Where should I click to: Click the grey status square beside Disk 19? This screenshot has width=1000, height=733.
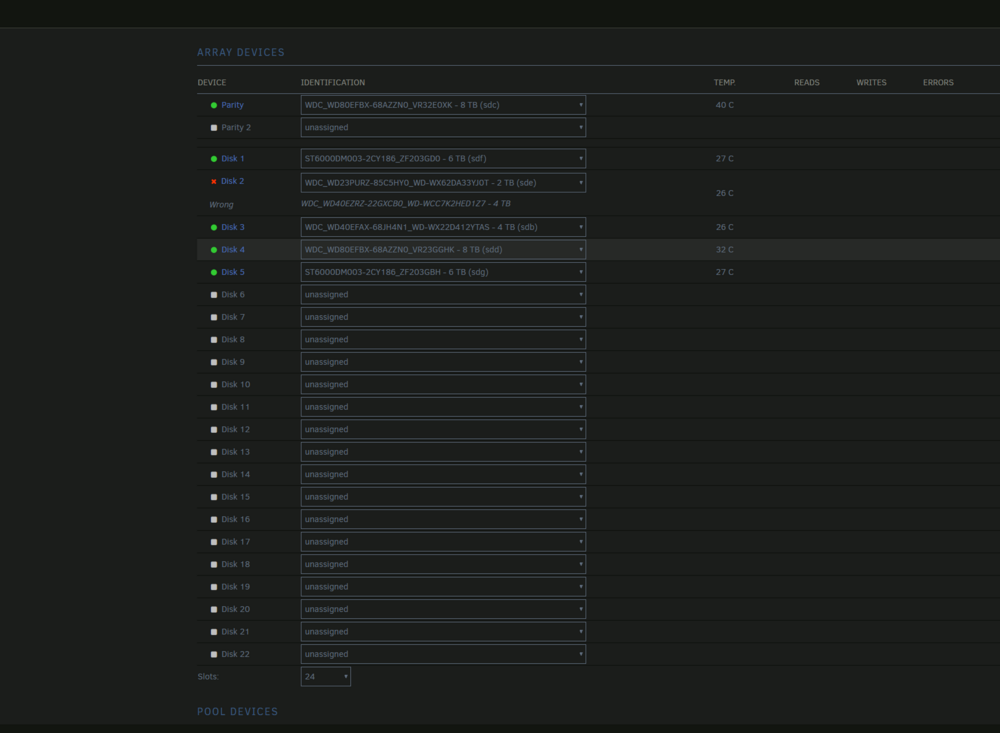click(214, 587)
